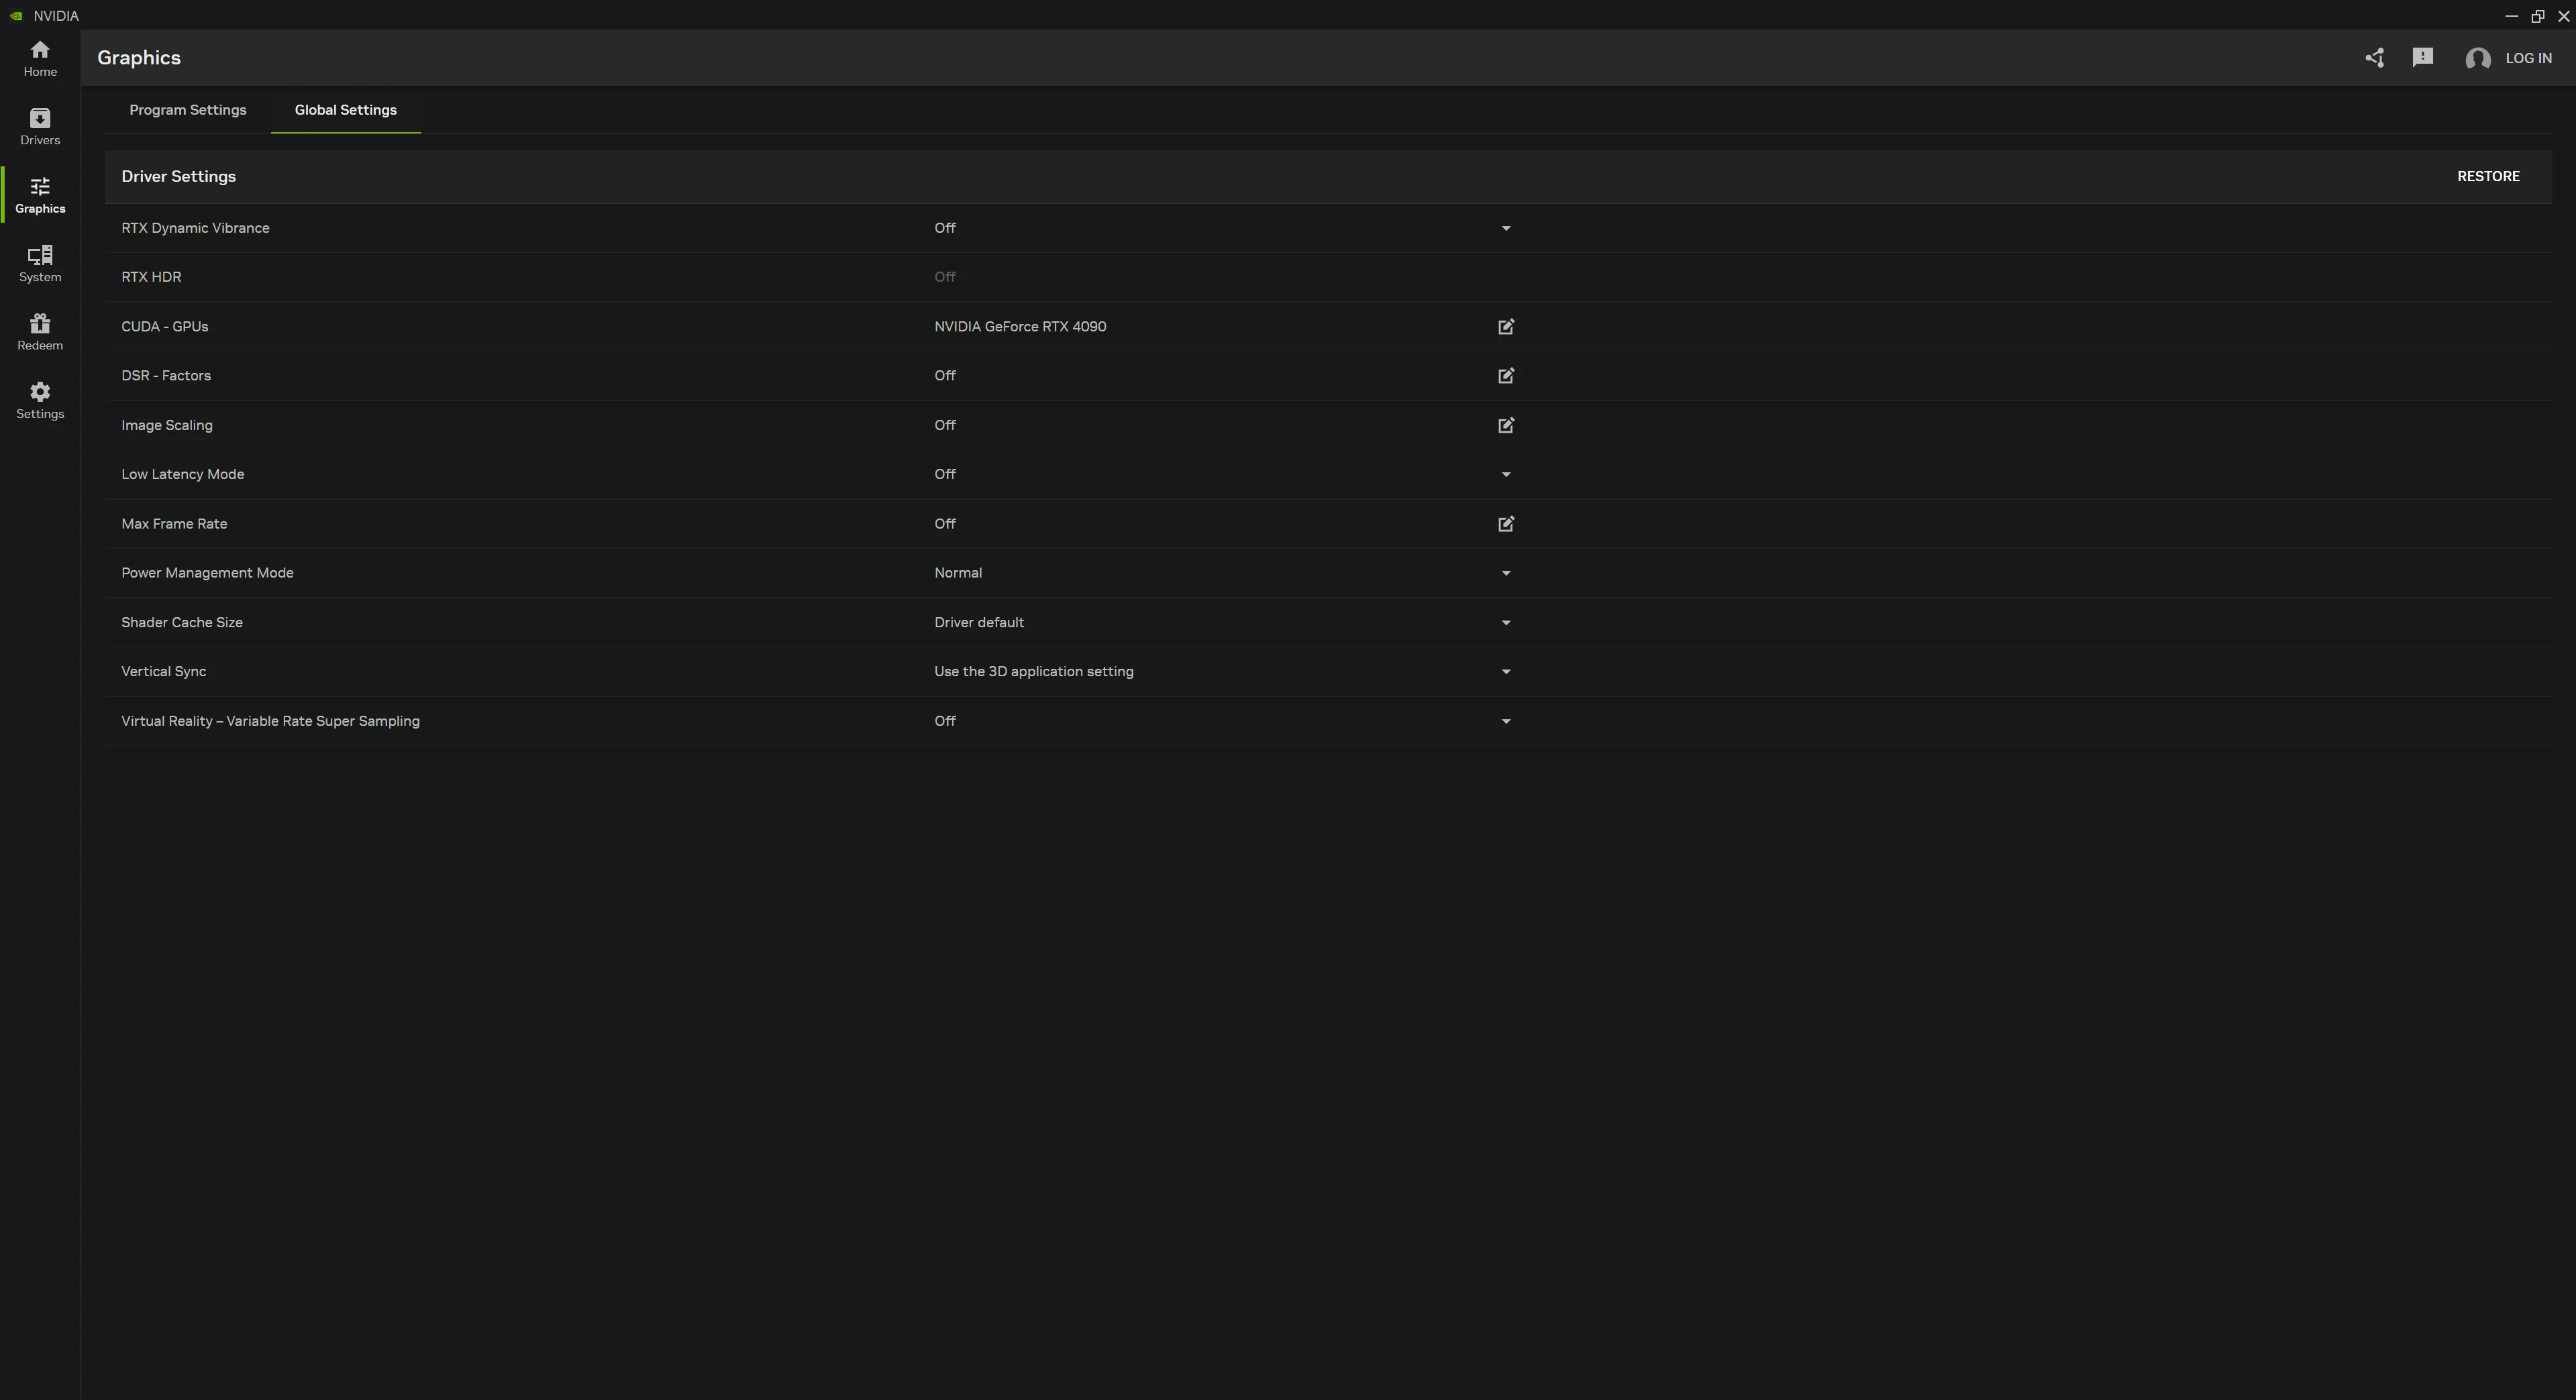This screenshot has width=2576, height=1400.
Task: Switch to Program Settings tab
Action: pyautogui.click(x=188, y=110)
